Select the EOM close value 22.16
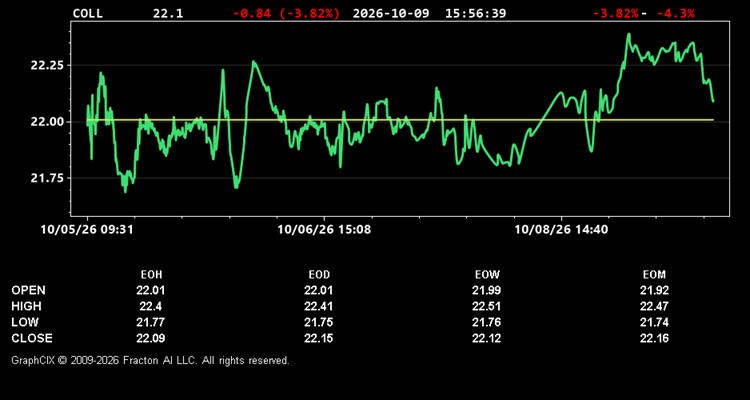The height and width of the screenshot is (400, 750). tap(654, 338)
